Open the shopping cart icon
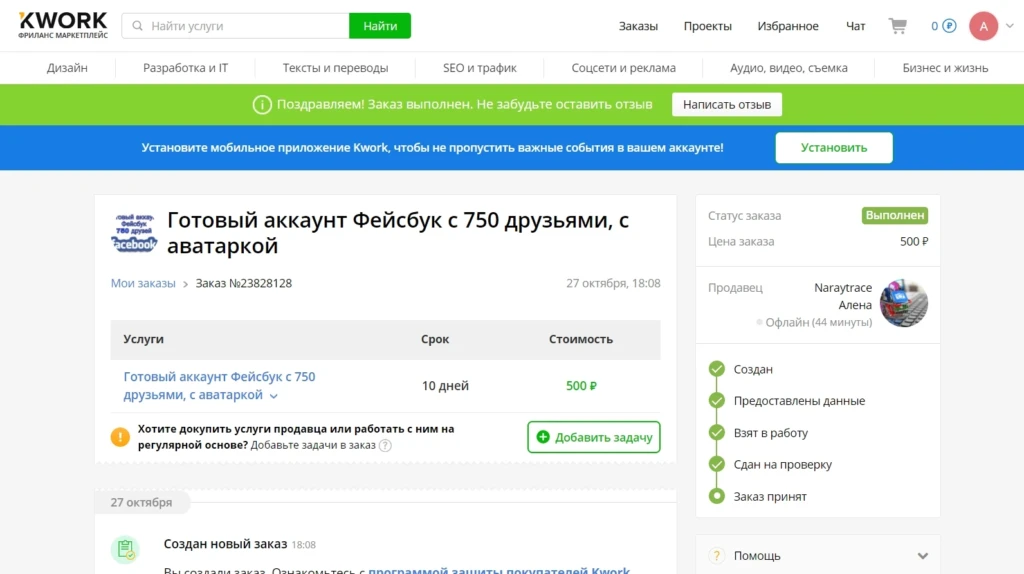Viewport: 1024px width, 574px height. click(x=897, y=26)
